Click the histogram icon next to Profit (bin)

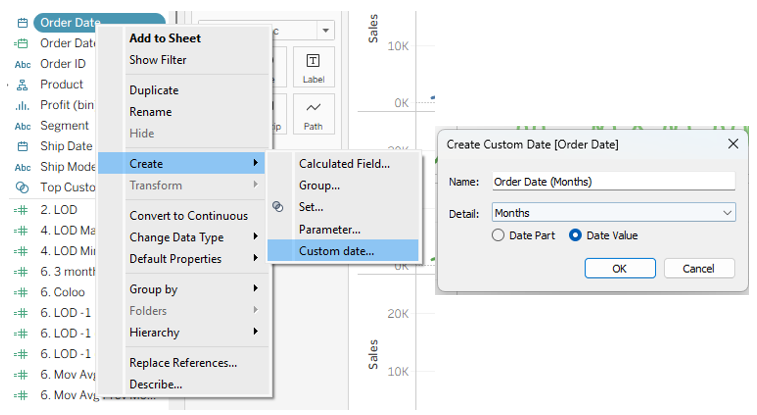(23, 105)
